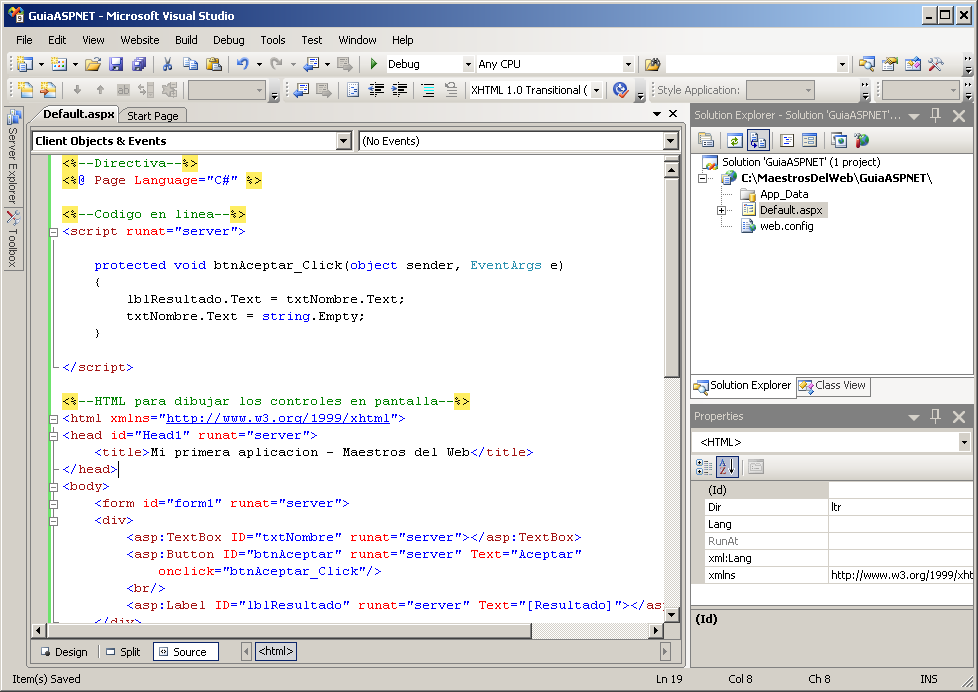
Task: Click the Increase Indent toolbar icon
Action: coord(399,90)
